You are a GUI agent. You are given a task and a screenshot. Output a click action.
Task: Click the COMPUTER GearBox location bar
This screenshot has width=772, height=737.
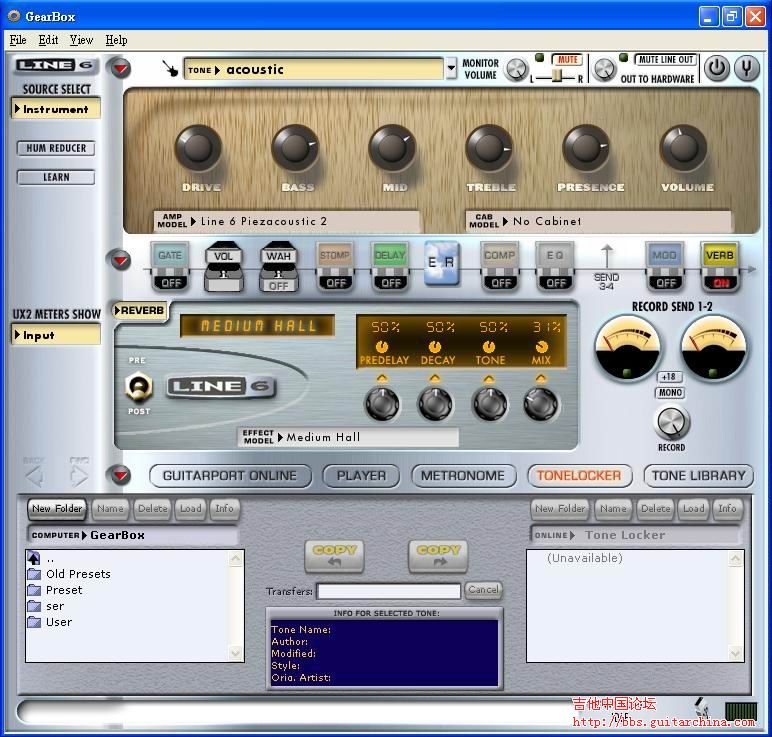[x=133, y=535]
